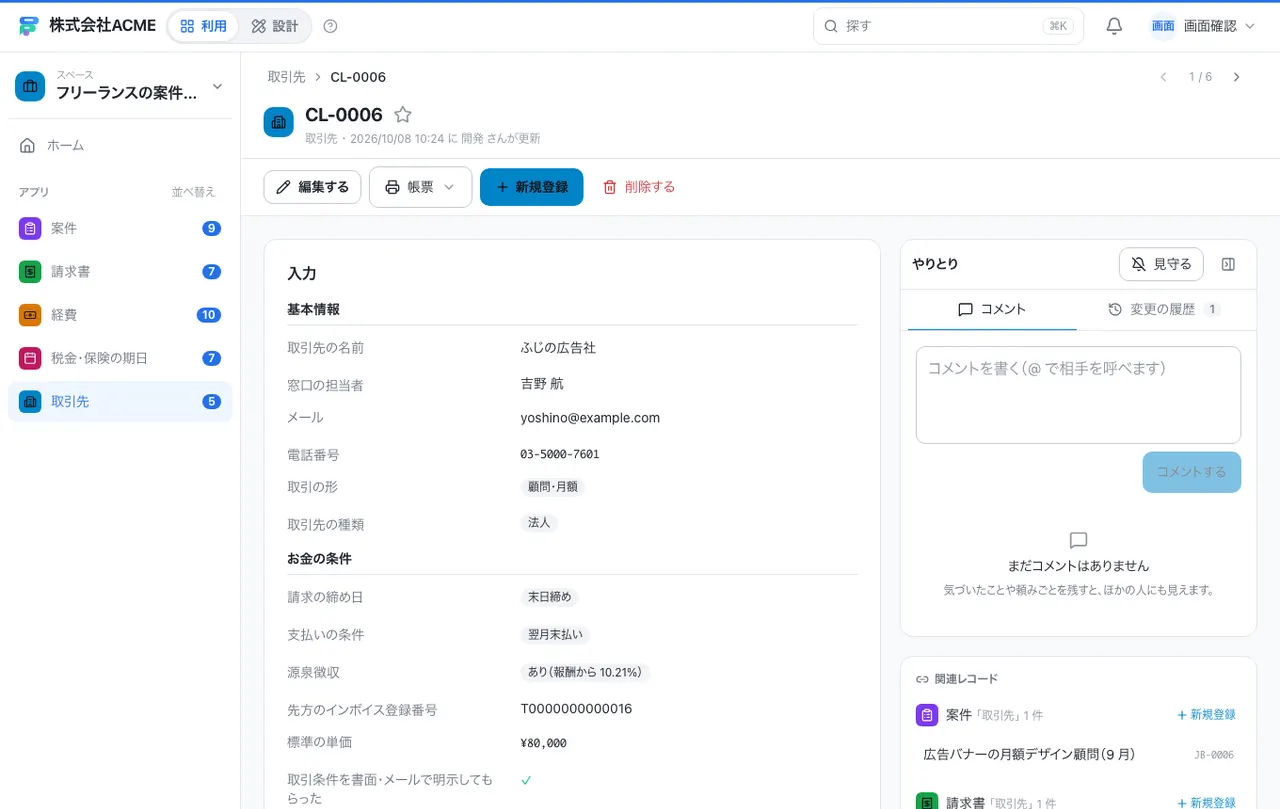
Task: Focus the 探す search field
Action: pyautogui.click(x=948, y=26)
